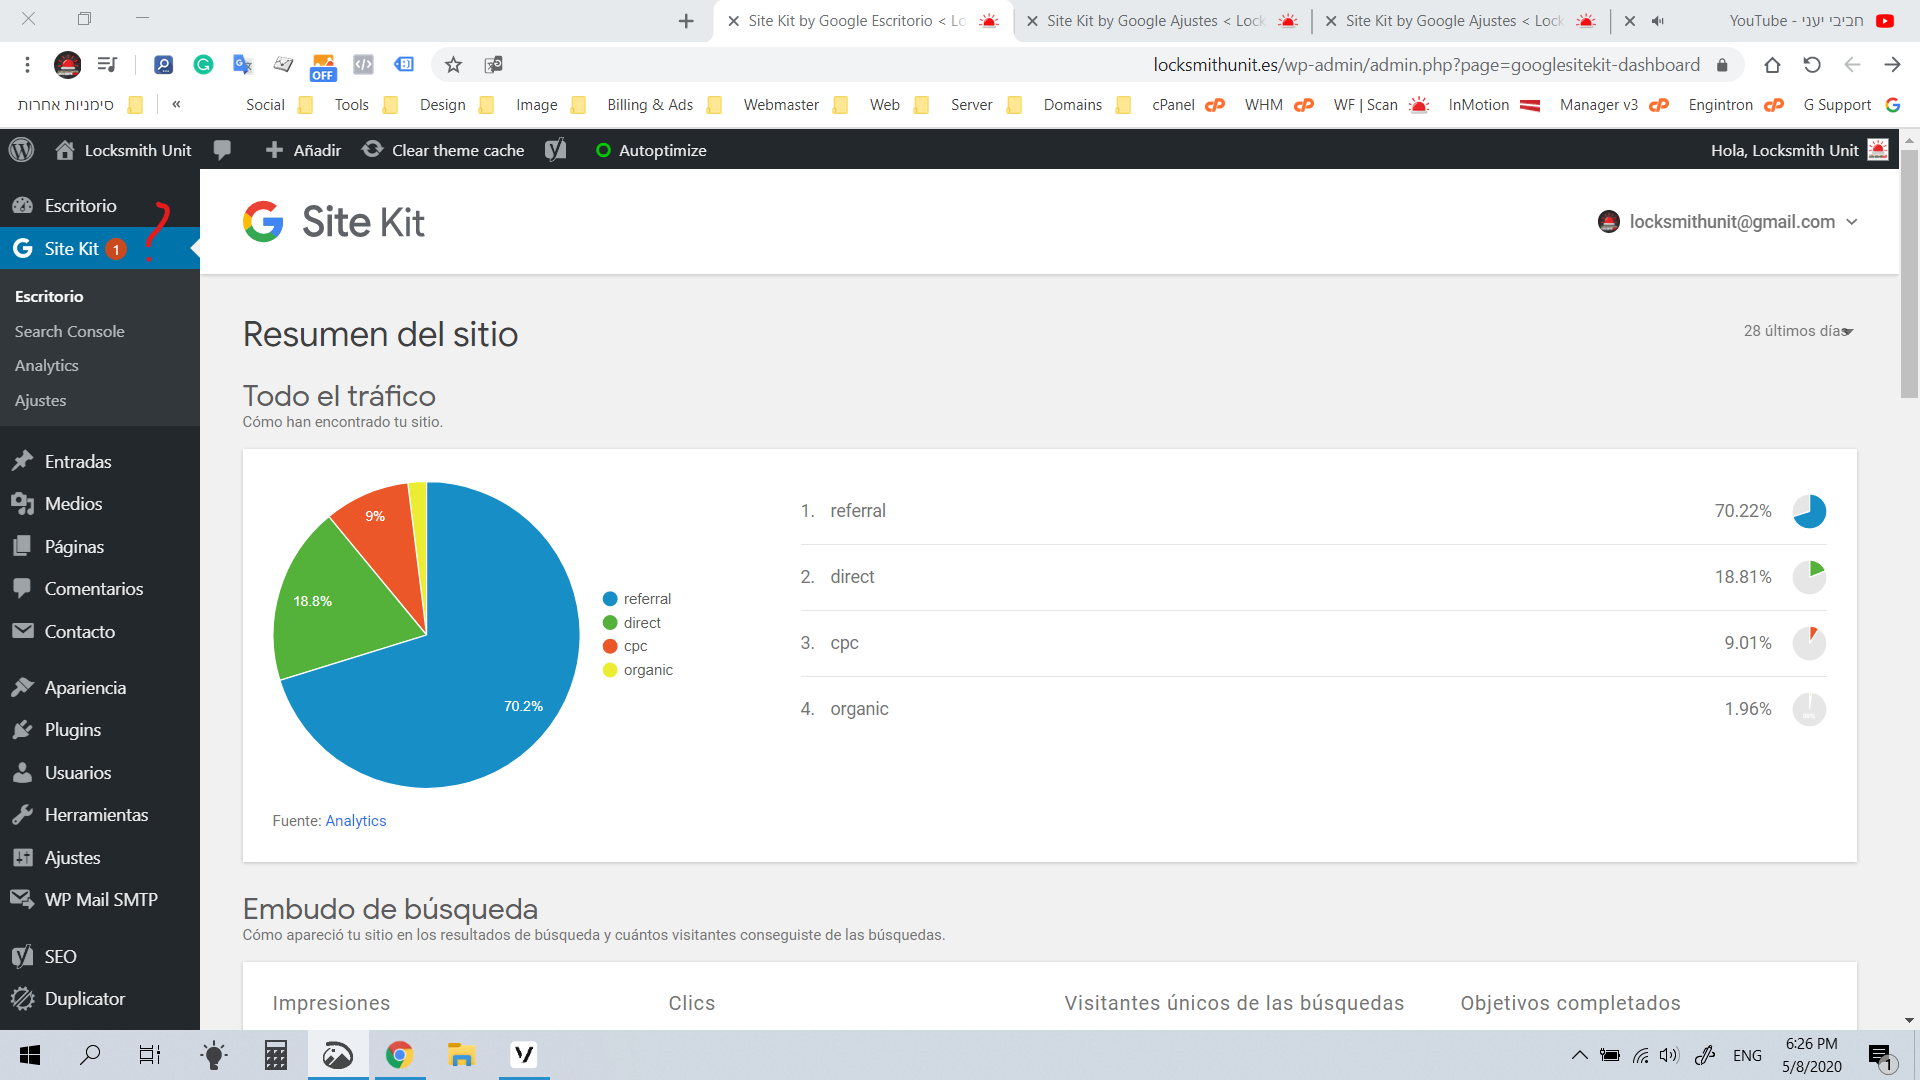Open Calculator from the taskbar
1920x1080 pixels.
(x=276, y=1055)
